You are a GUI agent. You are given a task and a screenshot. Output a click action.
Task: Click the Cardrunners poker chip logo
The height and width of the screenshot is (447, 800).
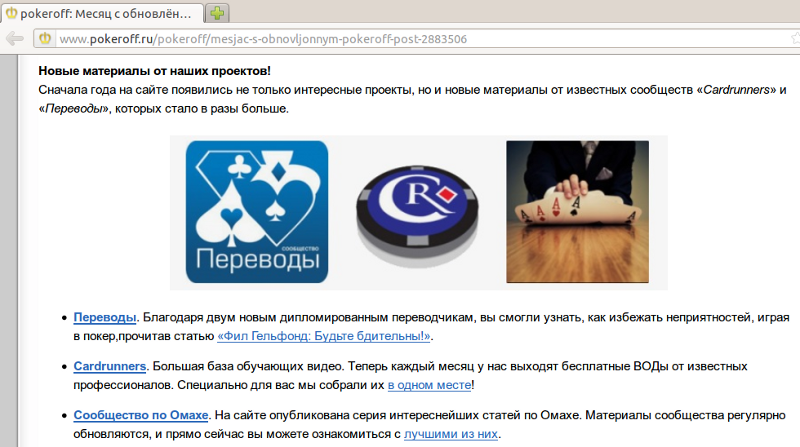click(x=417, y=214)
